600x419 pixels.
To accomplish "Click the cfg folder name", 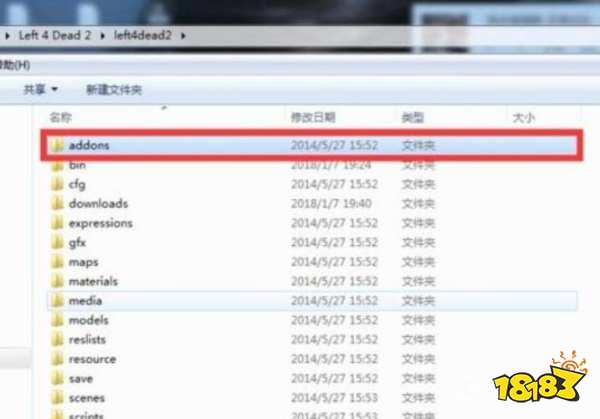I will click(77, 185).
